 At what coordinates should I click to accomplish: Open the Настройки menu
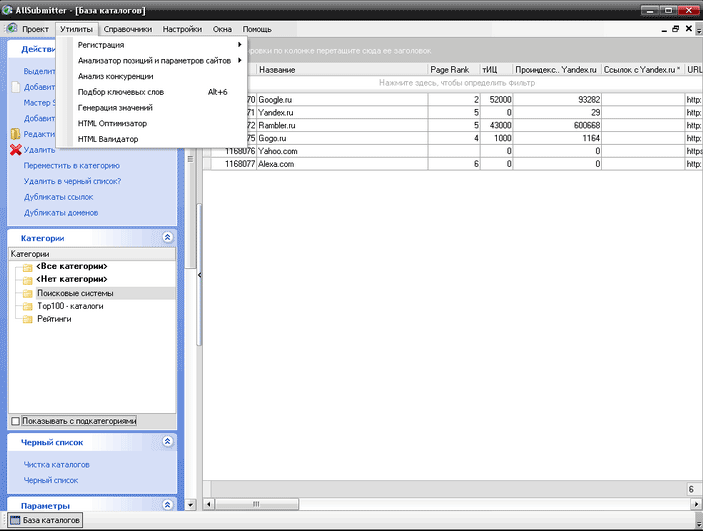[182, 29]
